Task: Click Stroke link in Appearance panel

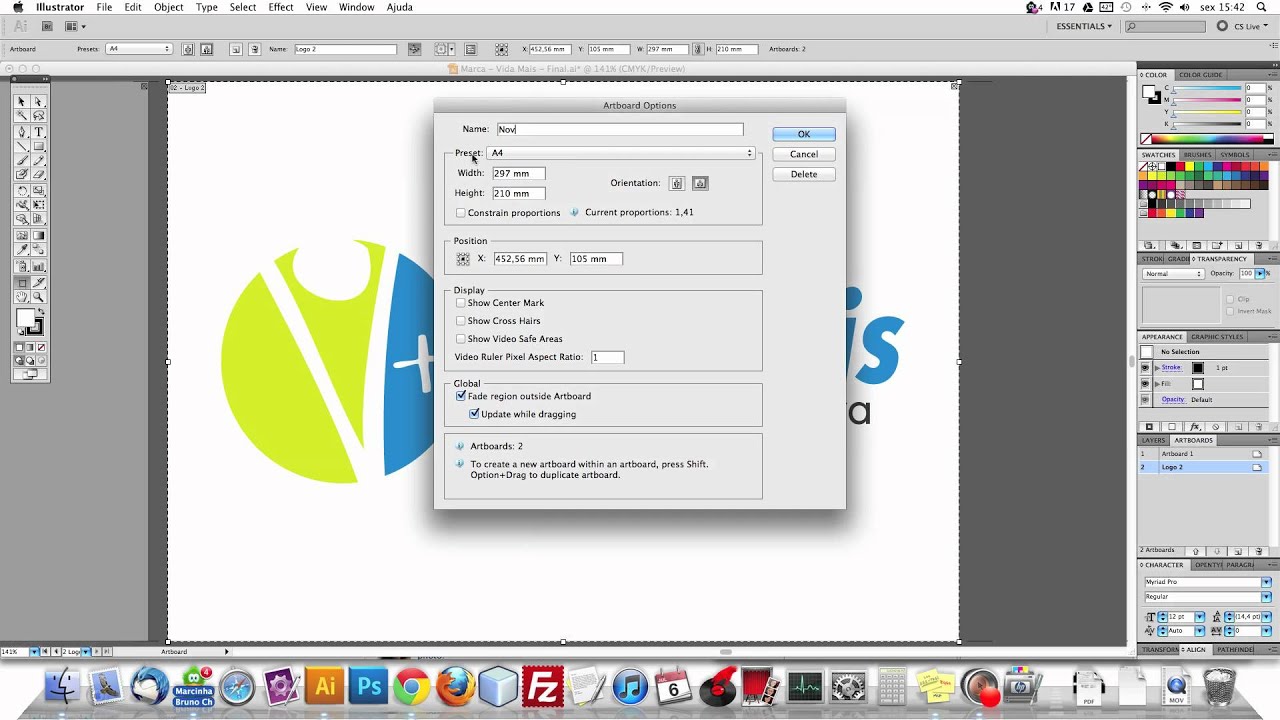Action: coord(1171,368)
